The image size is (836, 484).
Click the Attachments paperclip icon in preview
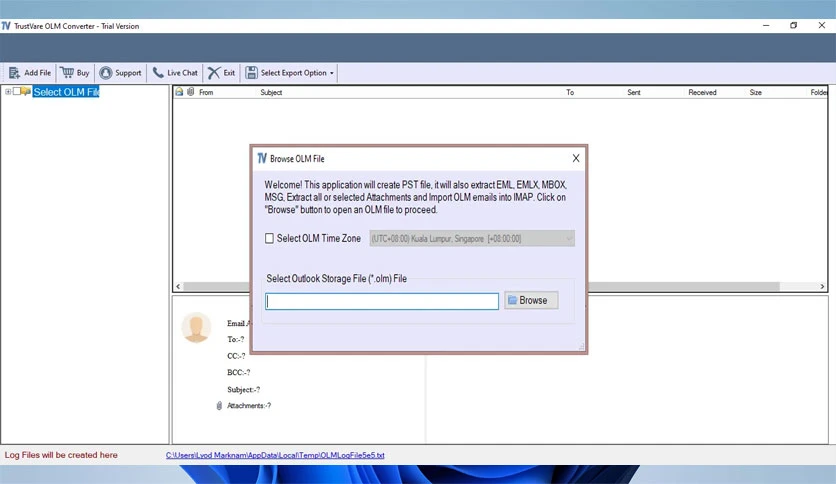pyautogui.click(x=219, y=406)
